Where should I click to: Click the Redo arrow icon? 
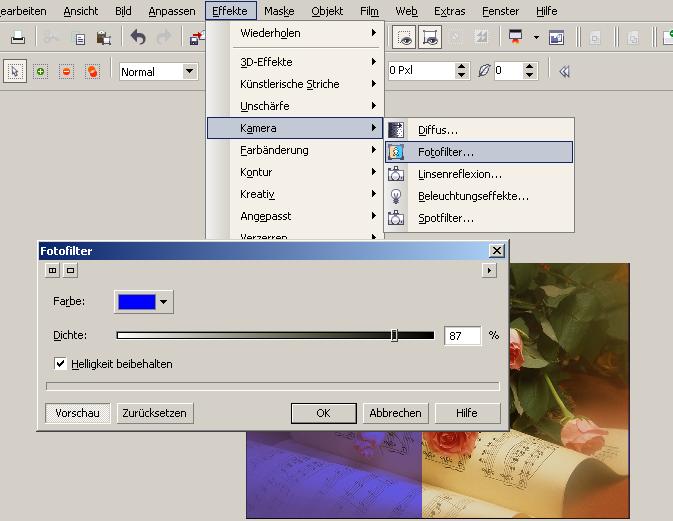pyautogui.click(x=164, y=38)
